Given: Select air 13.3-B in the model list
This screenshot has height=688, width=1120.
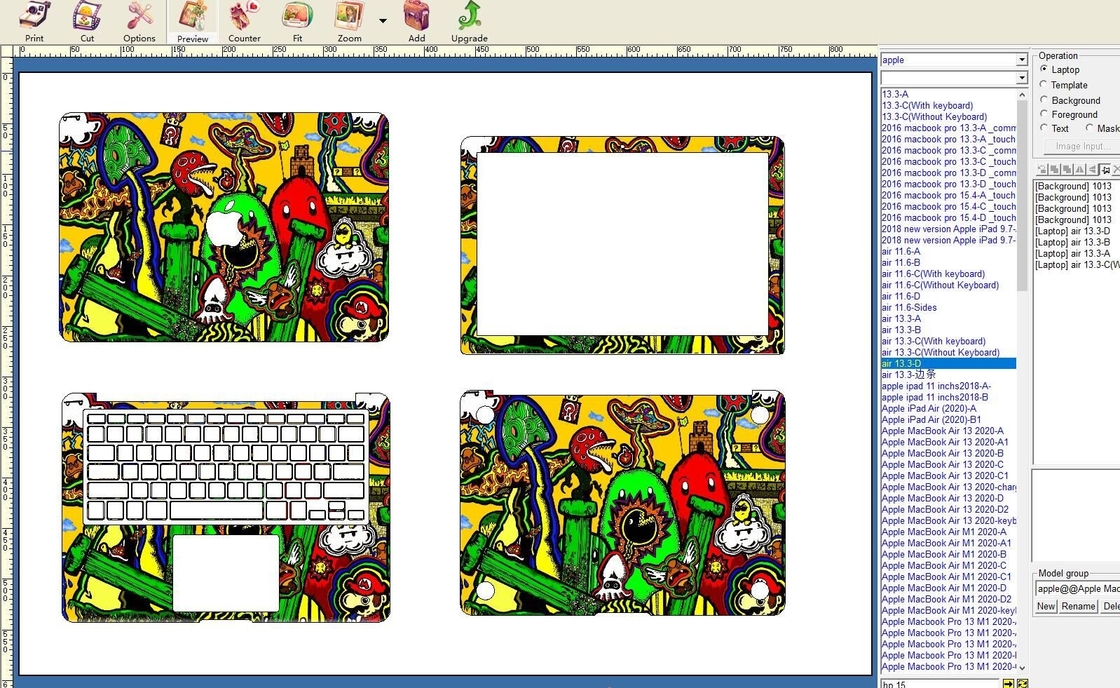Looking at the screenshot, I should point(901,330).
